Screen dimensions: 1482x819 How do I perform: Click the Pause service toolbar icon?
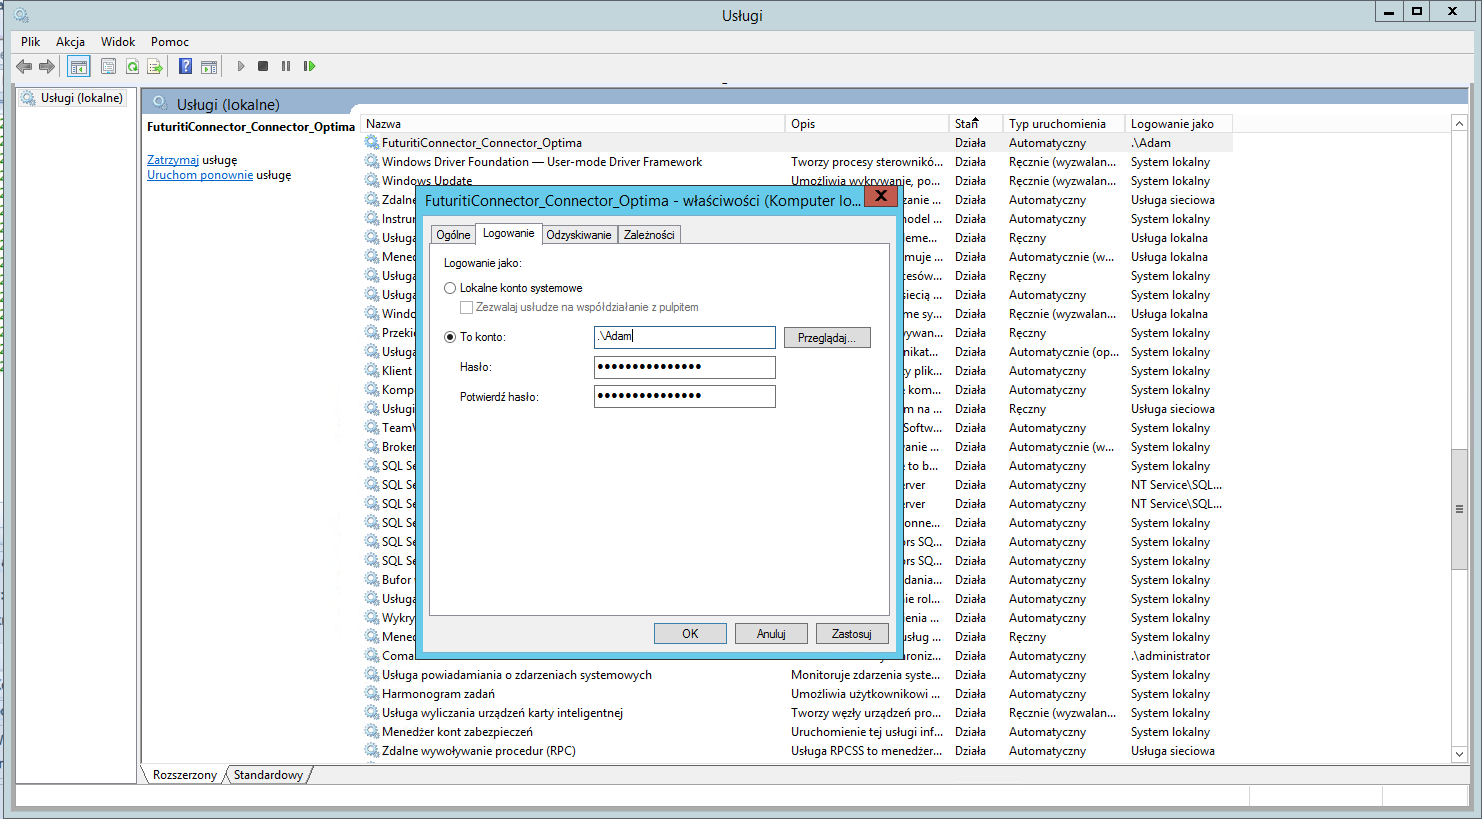tap(286, 66)
